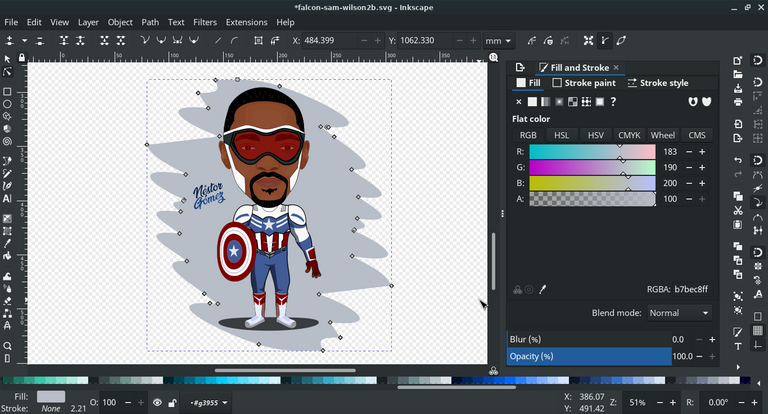Set fill to swatch
768x414 pixels.
[x=600, y=102]
